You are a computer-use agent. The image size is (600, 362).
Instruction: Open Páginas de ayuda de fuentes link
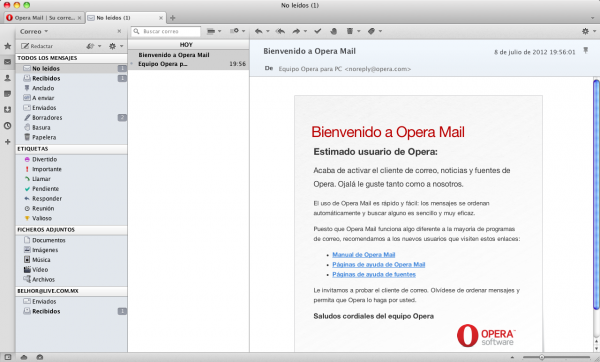pyautogui.click(x=374, y=274)
